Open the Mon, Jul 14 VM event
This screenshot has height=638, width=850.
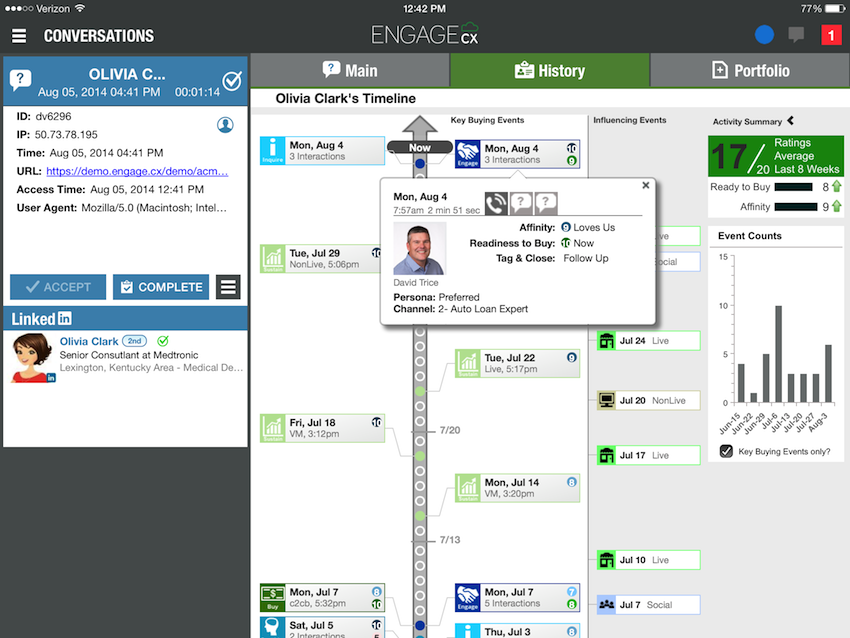coord(517,488)
